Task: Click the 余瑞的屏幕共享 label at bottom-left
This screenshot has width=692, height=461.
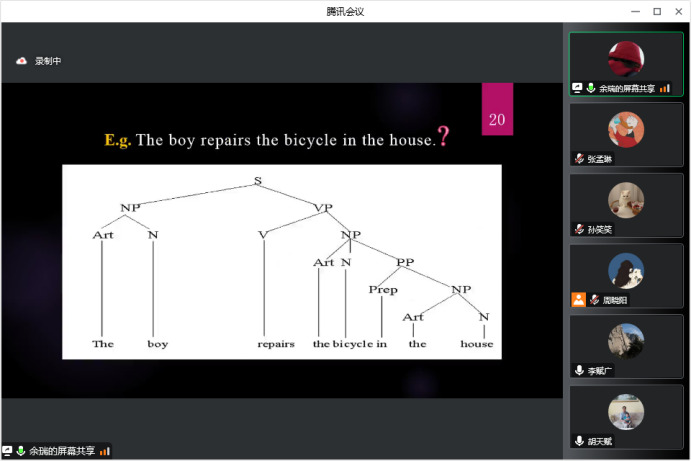Action: click(x=62, y=451)
